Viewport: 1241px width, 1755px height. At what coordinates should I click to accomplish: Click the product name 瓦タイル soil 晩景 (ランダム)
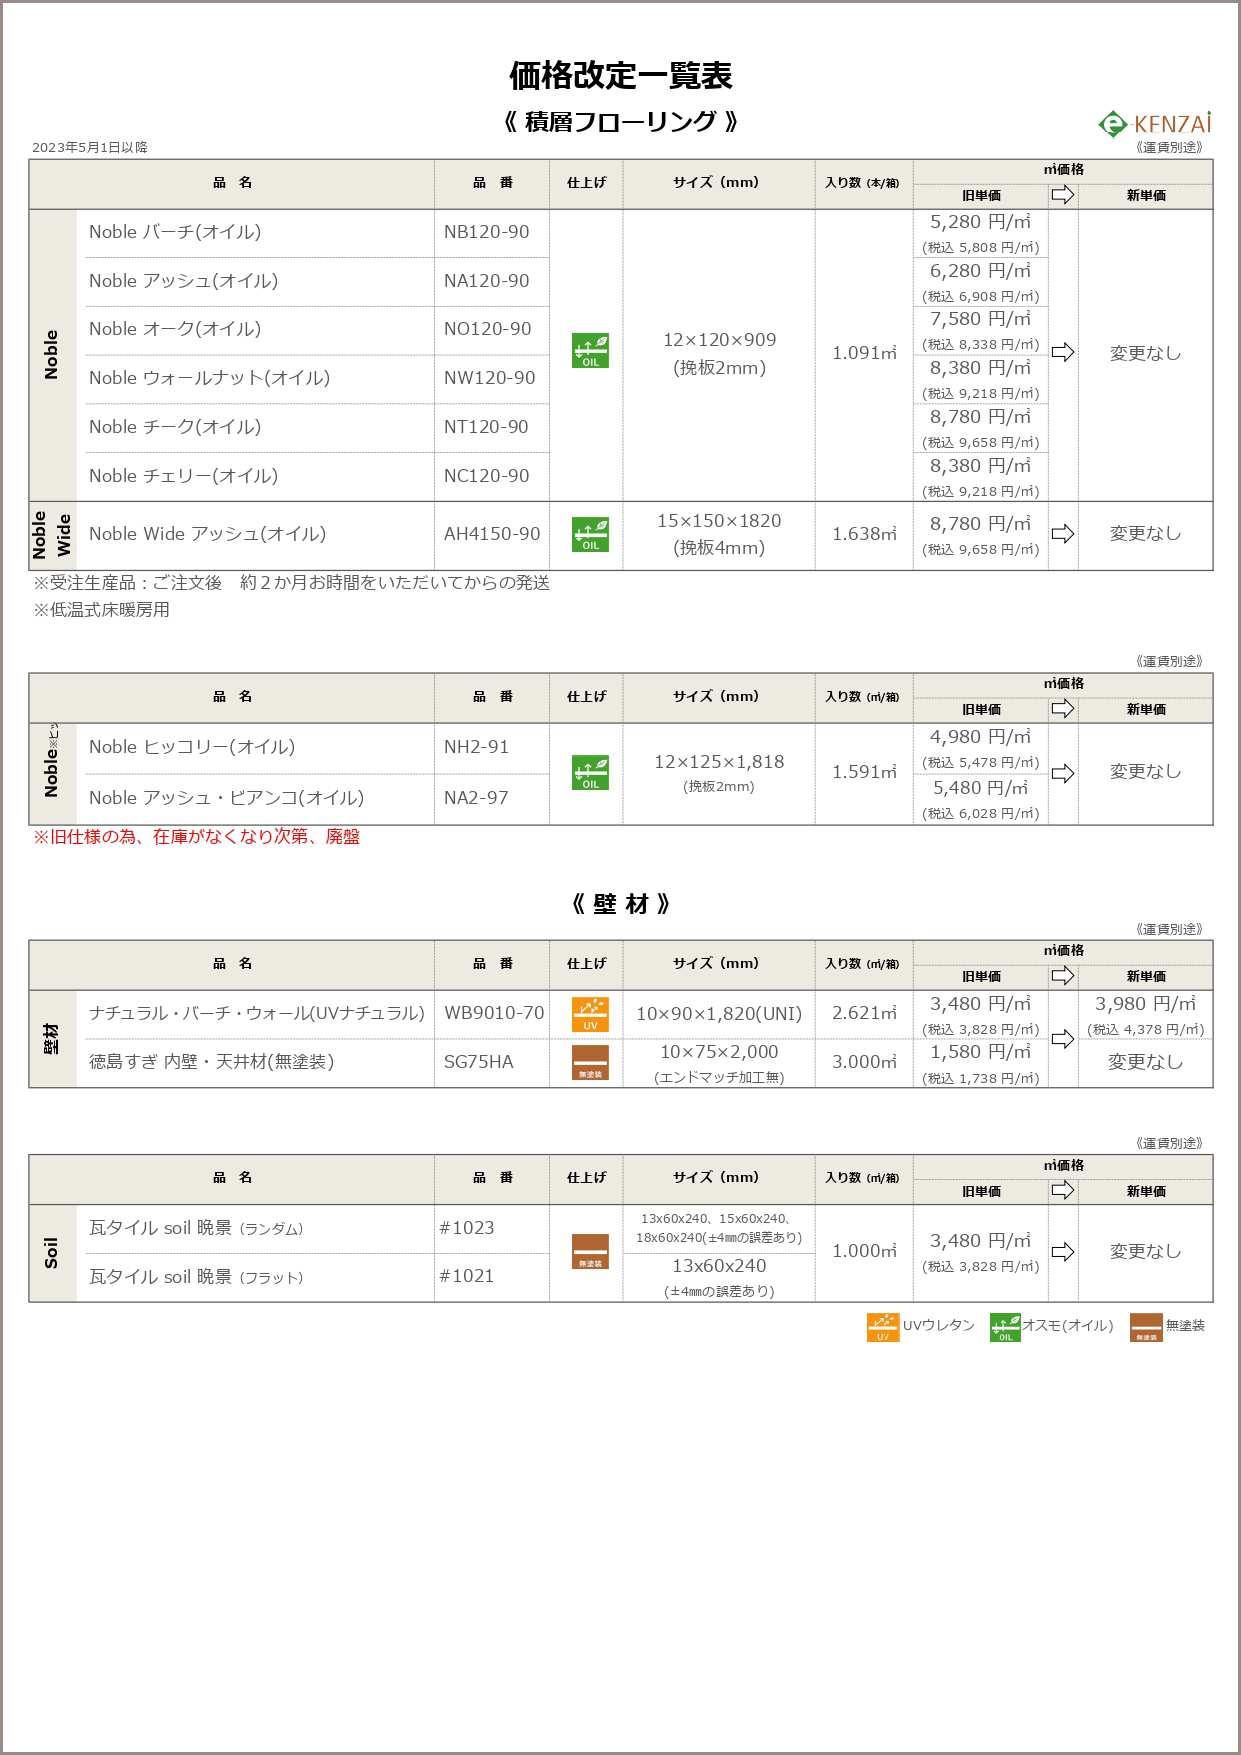(196, 1228)
